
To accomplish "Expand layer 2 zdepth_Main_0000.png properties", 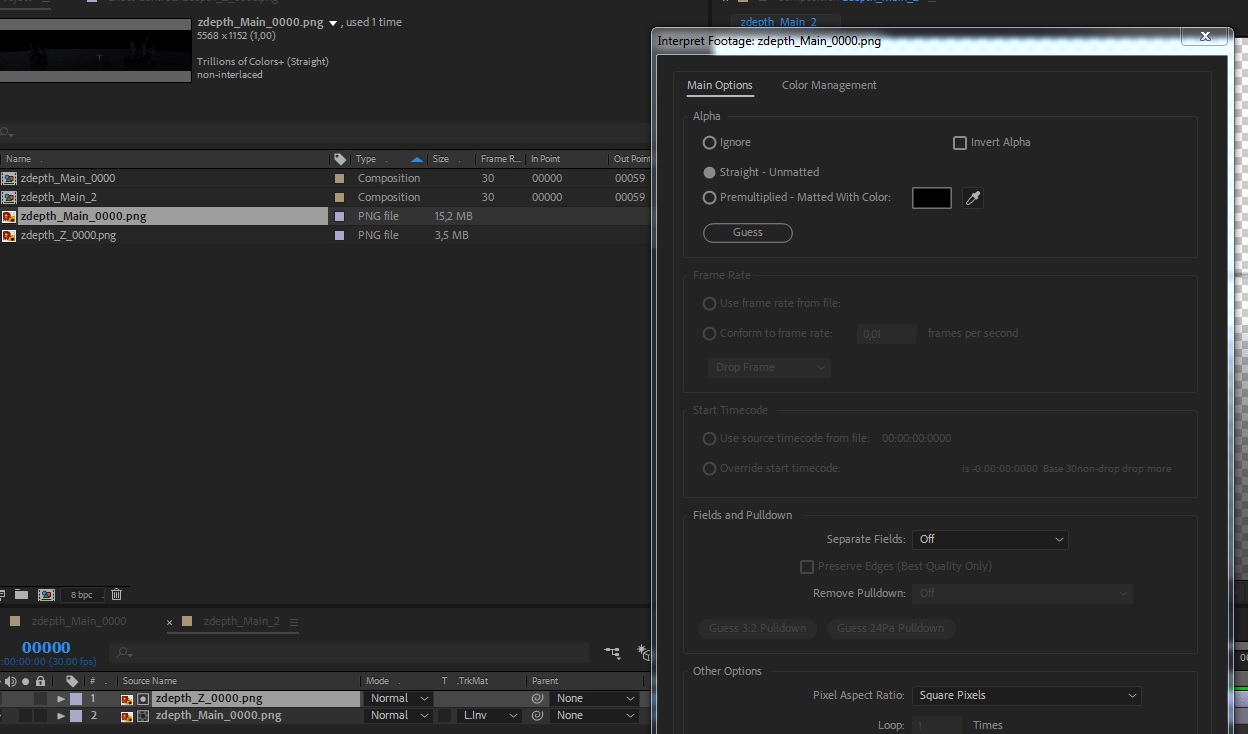I will pos(61,716).
